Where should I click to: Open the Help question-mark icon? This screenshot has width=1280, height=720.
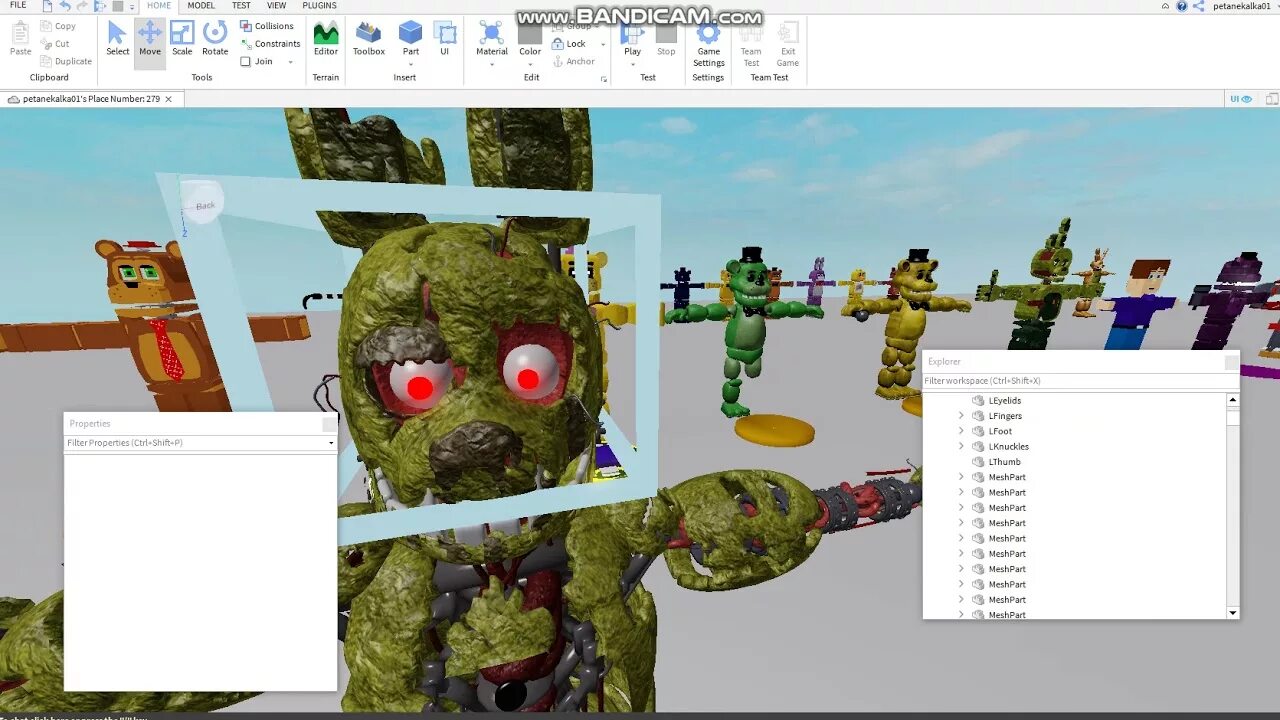[1182, 6]
